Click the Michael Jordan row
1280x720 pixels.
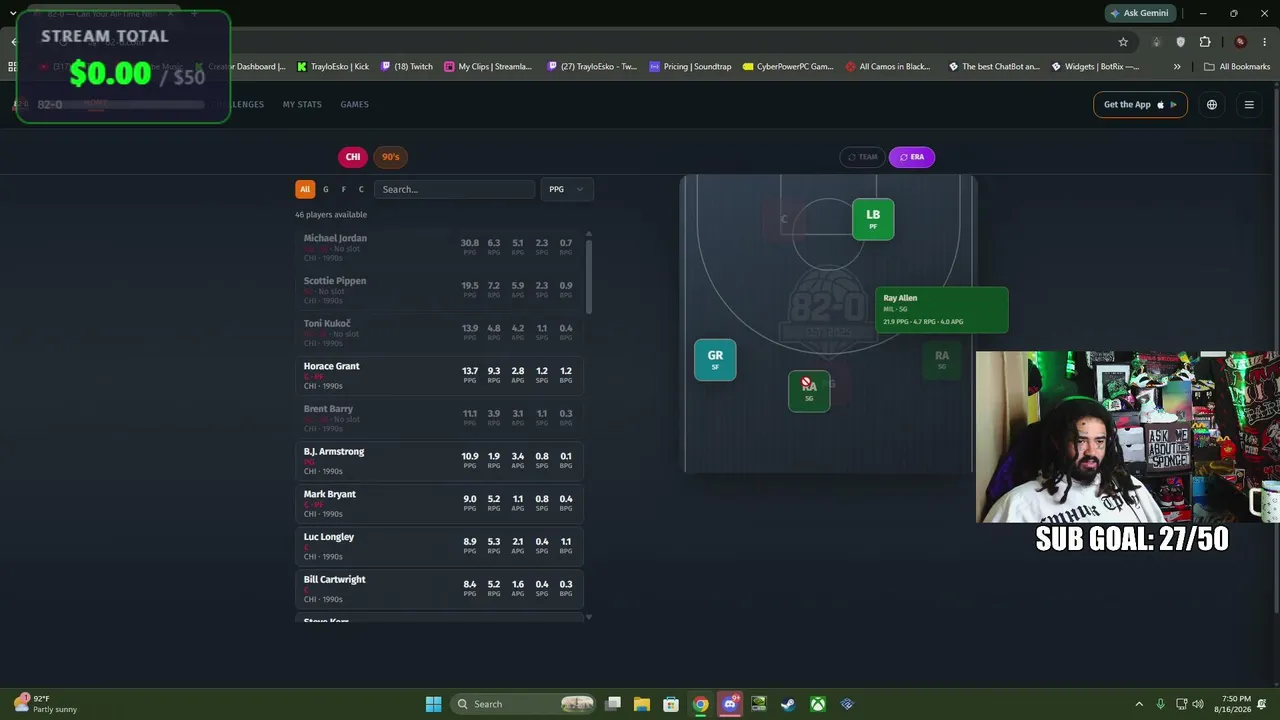click(439, 248)
